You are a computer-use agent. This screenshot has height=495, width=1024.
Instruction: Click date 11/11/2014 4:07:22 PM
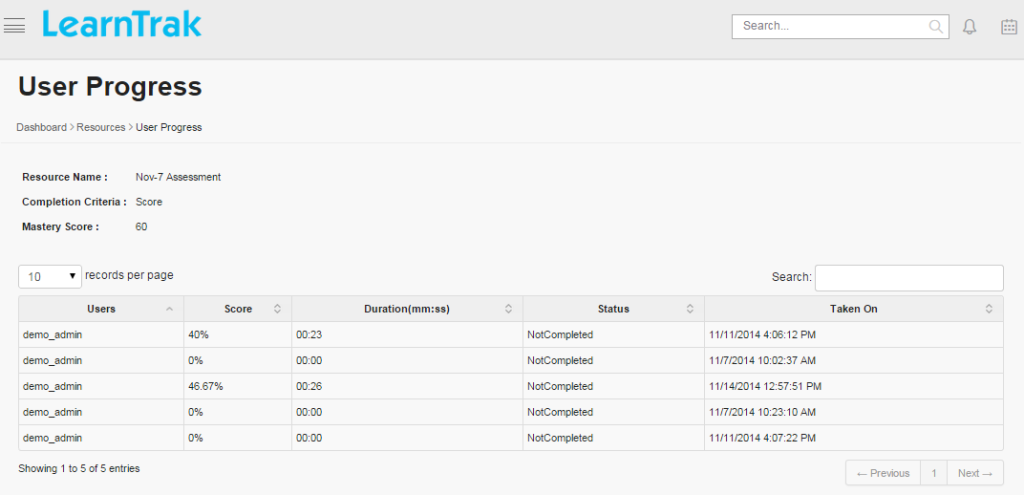pos(762,438)
